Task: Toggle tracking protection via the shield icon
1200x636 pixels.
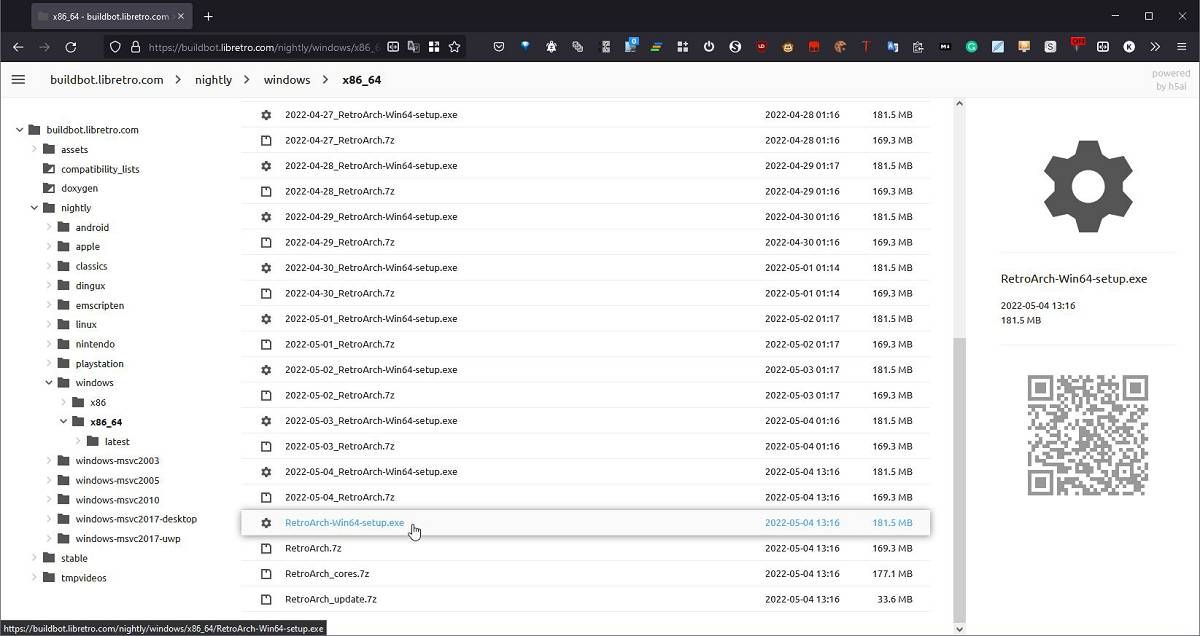Action: [x=115, y=46]
